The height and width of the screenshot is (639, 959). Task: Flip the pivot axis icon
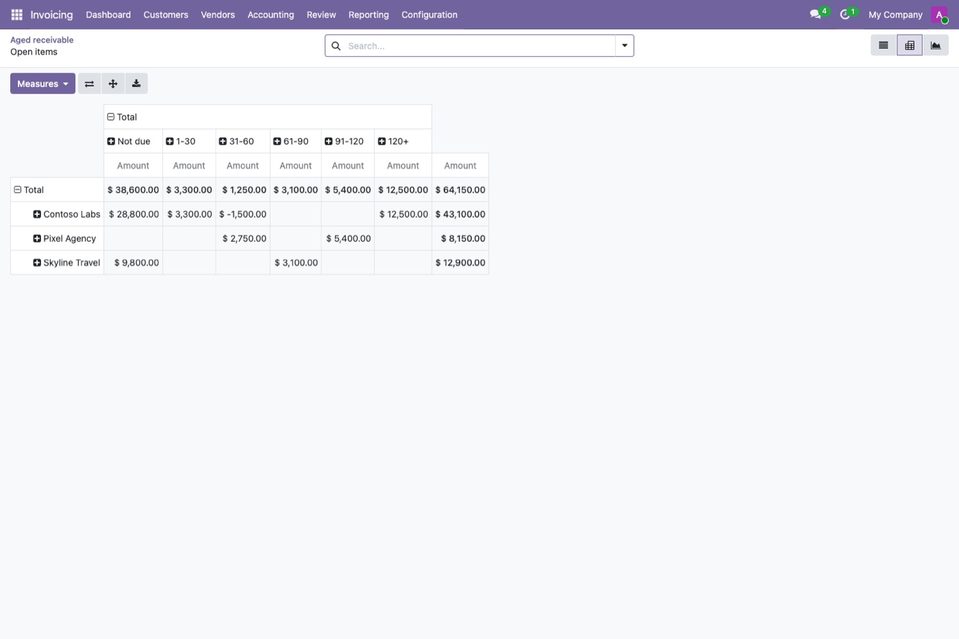(89, 84)
